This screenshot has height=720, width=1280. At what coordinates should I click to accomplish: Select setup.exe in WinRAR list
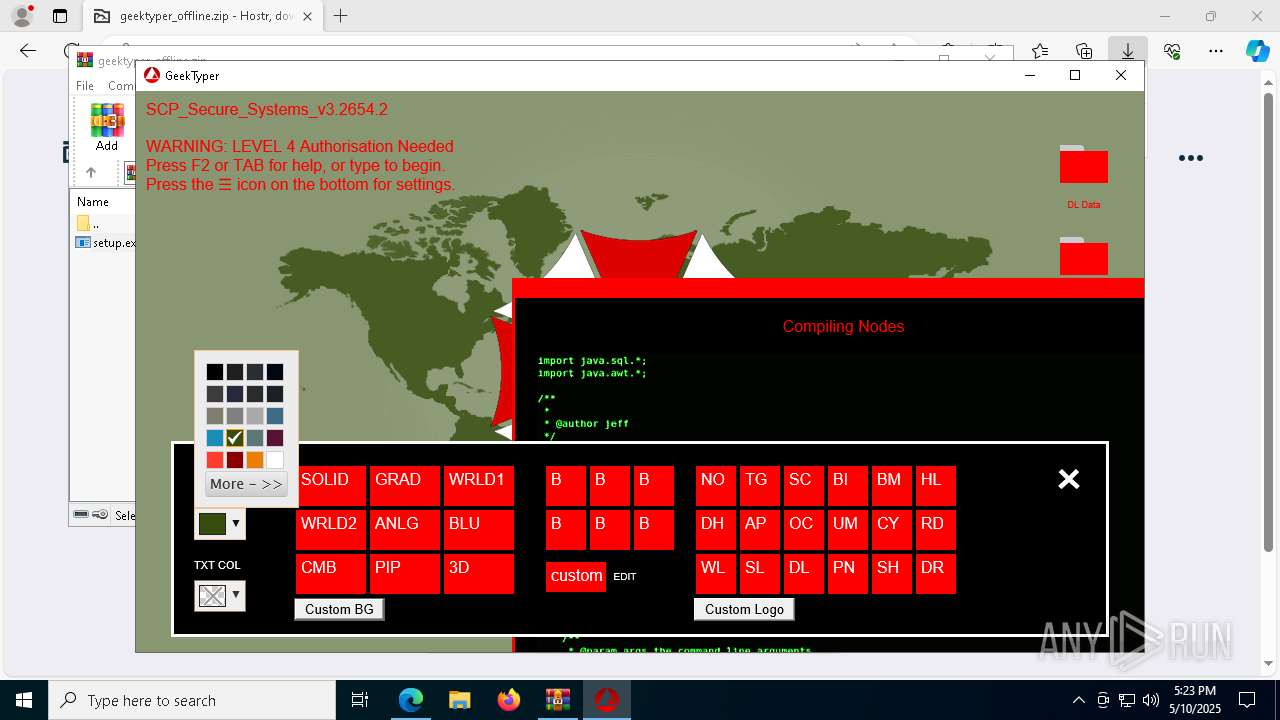click(106, 242)
